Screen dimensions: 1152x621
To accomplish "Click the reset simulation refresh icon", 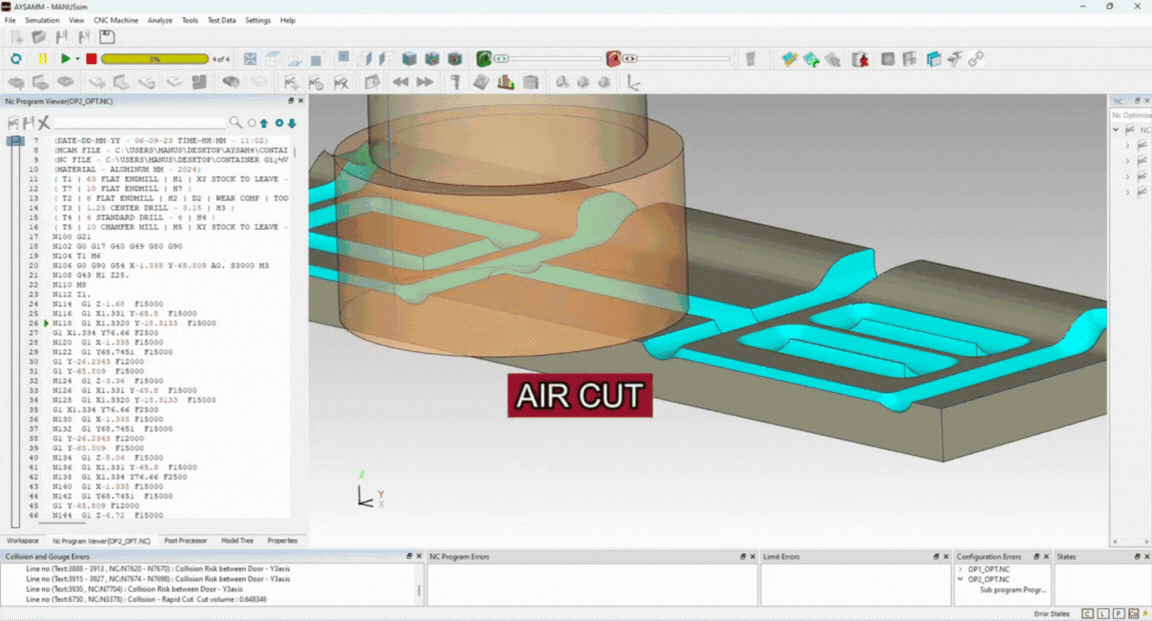I will (16, 59).
